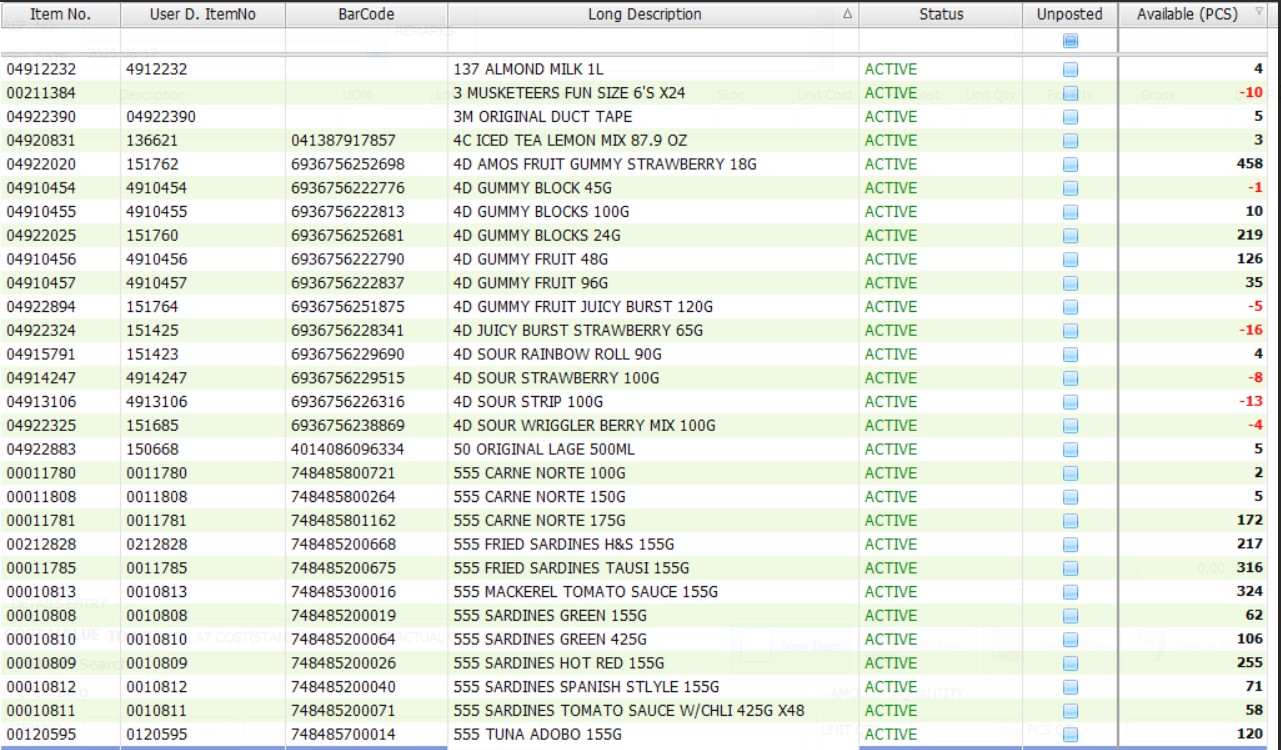Click description '555 CARNE NORTE 150G'
Screen dimensions: 1281x750
point(540,497)
